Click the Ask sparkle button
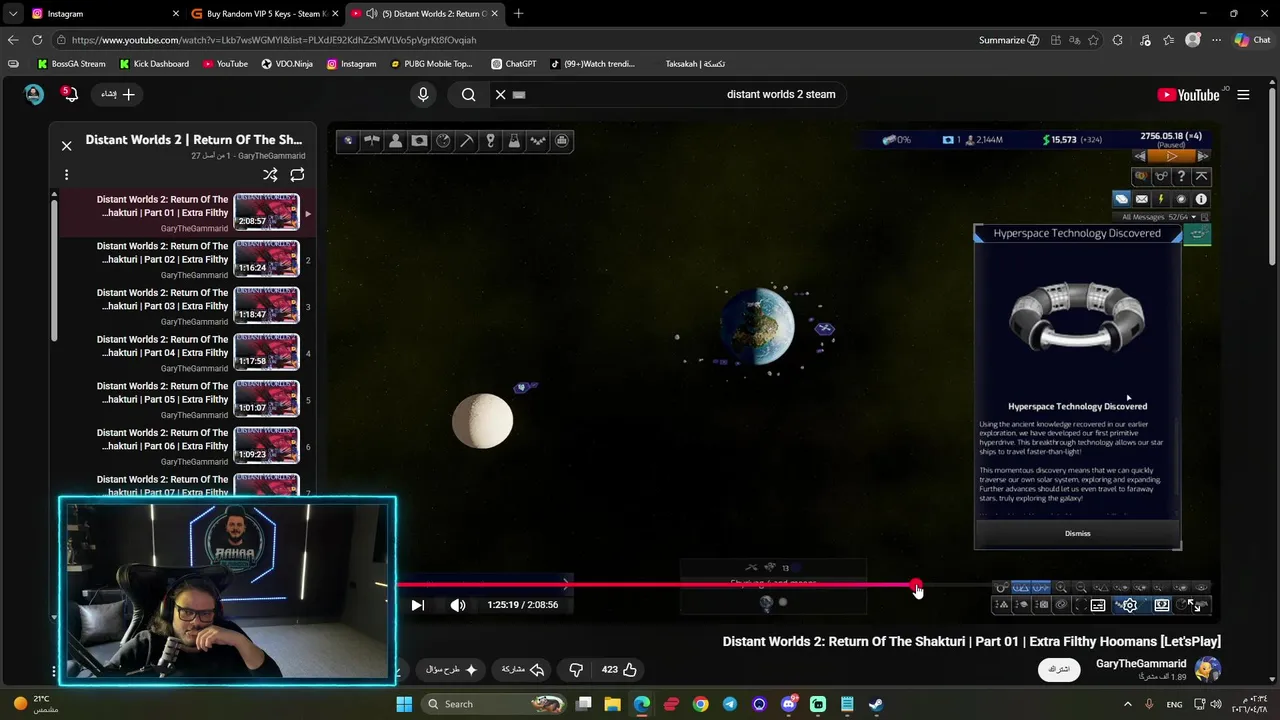Viewport: 1280px width, 720px height. (x=451, y=669)
